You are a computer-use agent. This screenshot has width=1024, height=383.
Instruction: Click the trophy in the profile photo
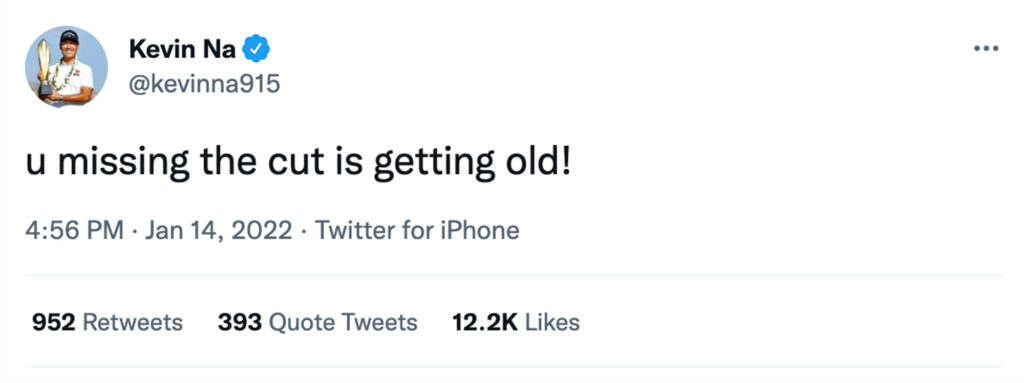click(44, 67)
